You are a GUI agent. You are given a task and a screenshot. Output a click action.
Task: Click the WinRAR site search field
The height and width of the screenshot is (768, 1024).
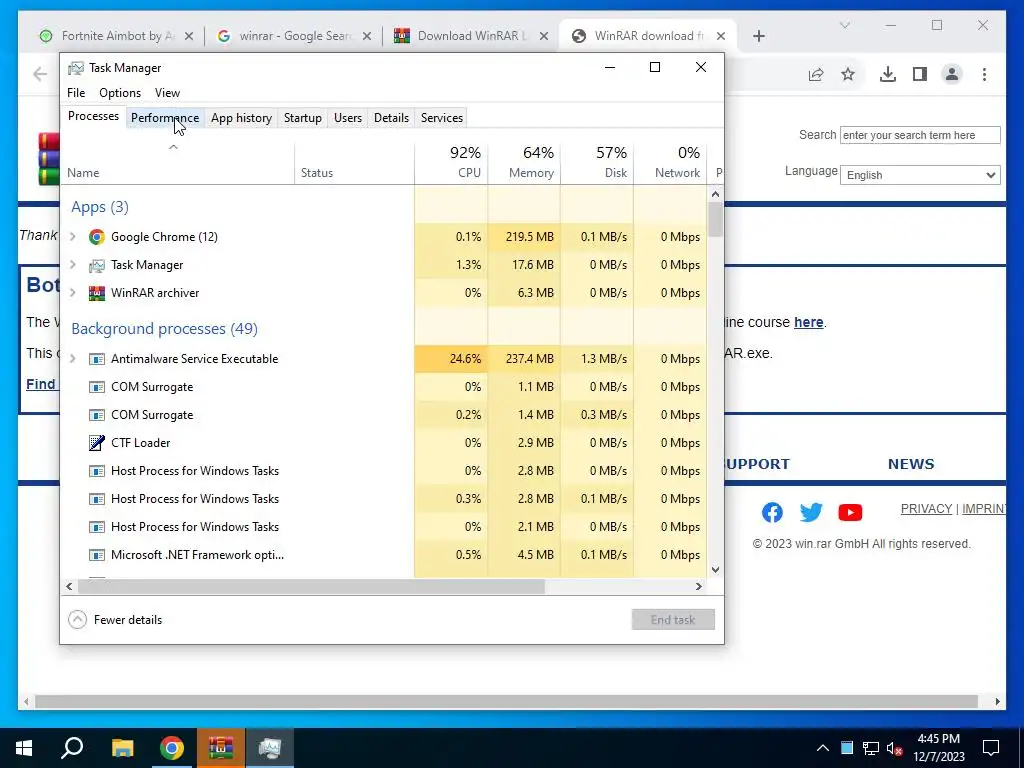tap(920, 135)
